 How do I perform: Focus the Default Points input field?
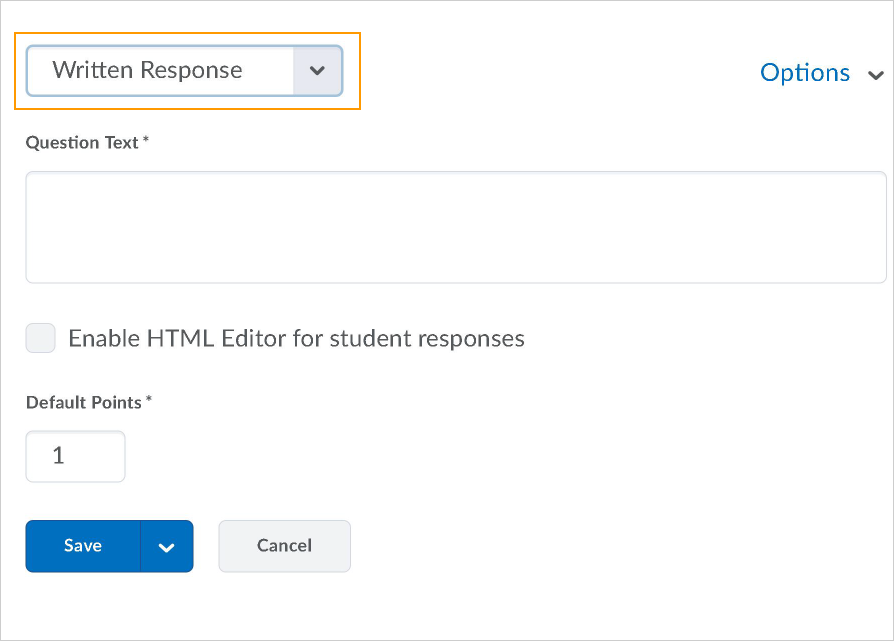(x=75, y=456)
